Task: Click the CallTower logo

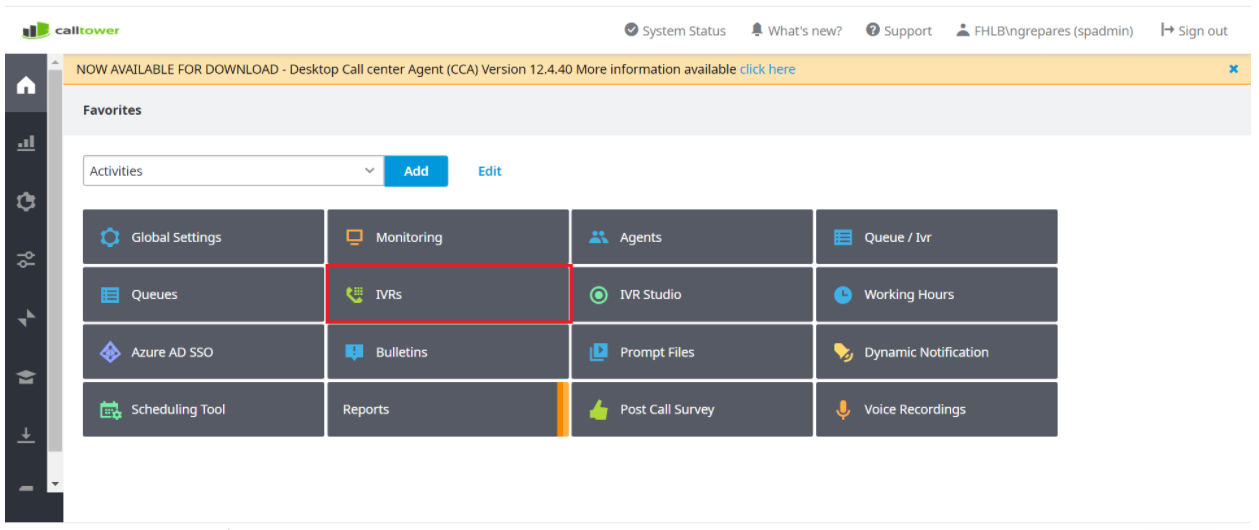Action: 71,31
